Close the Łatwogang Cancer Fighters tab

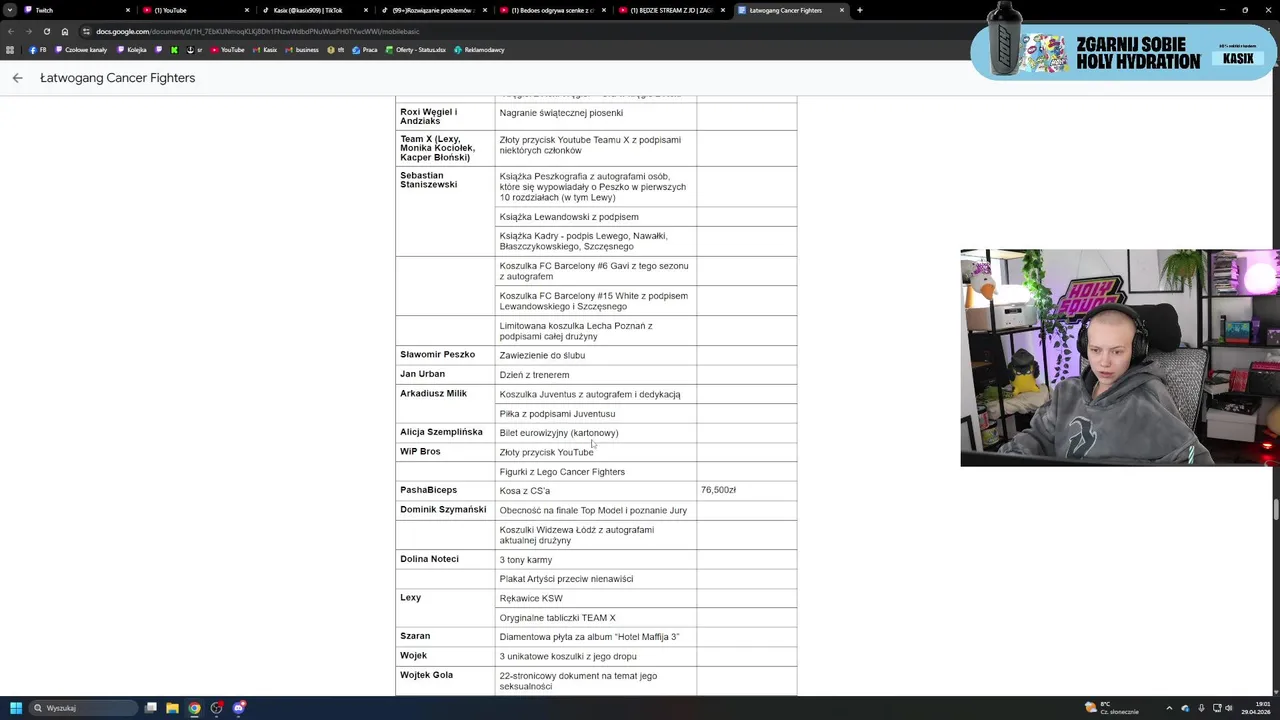tap(842, 10)
